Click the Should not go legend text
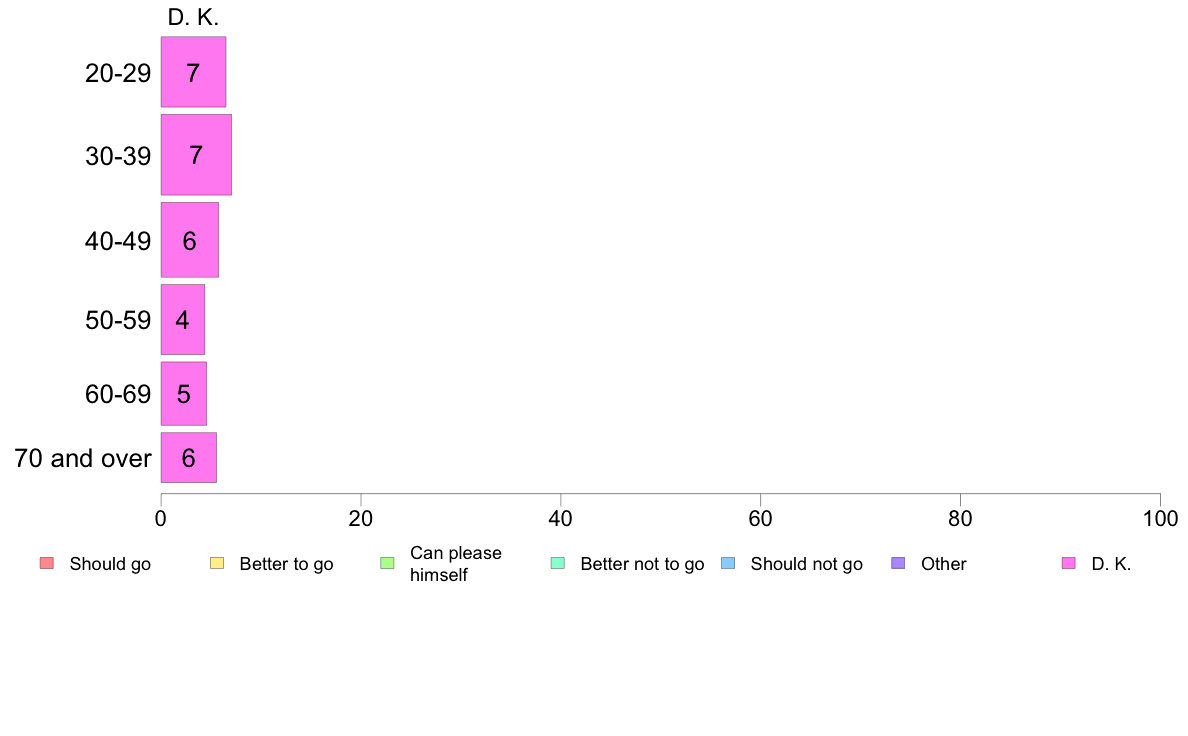The width and height of the screenshot is (1188, 736). point(807,564)
